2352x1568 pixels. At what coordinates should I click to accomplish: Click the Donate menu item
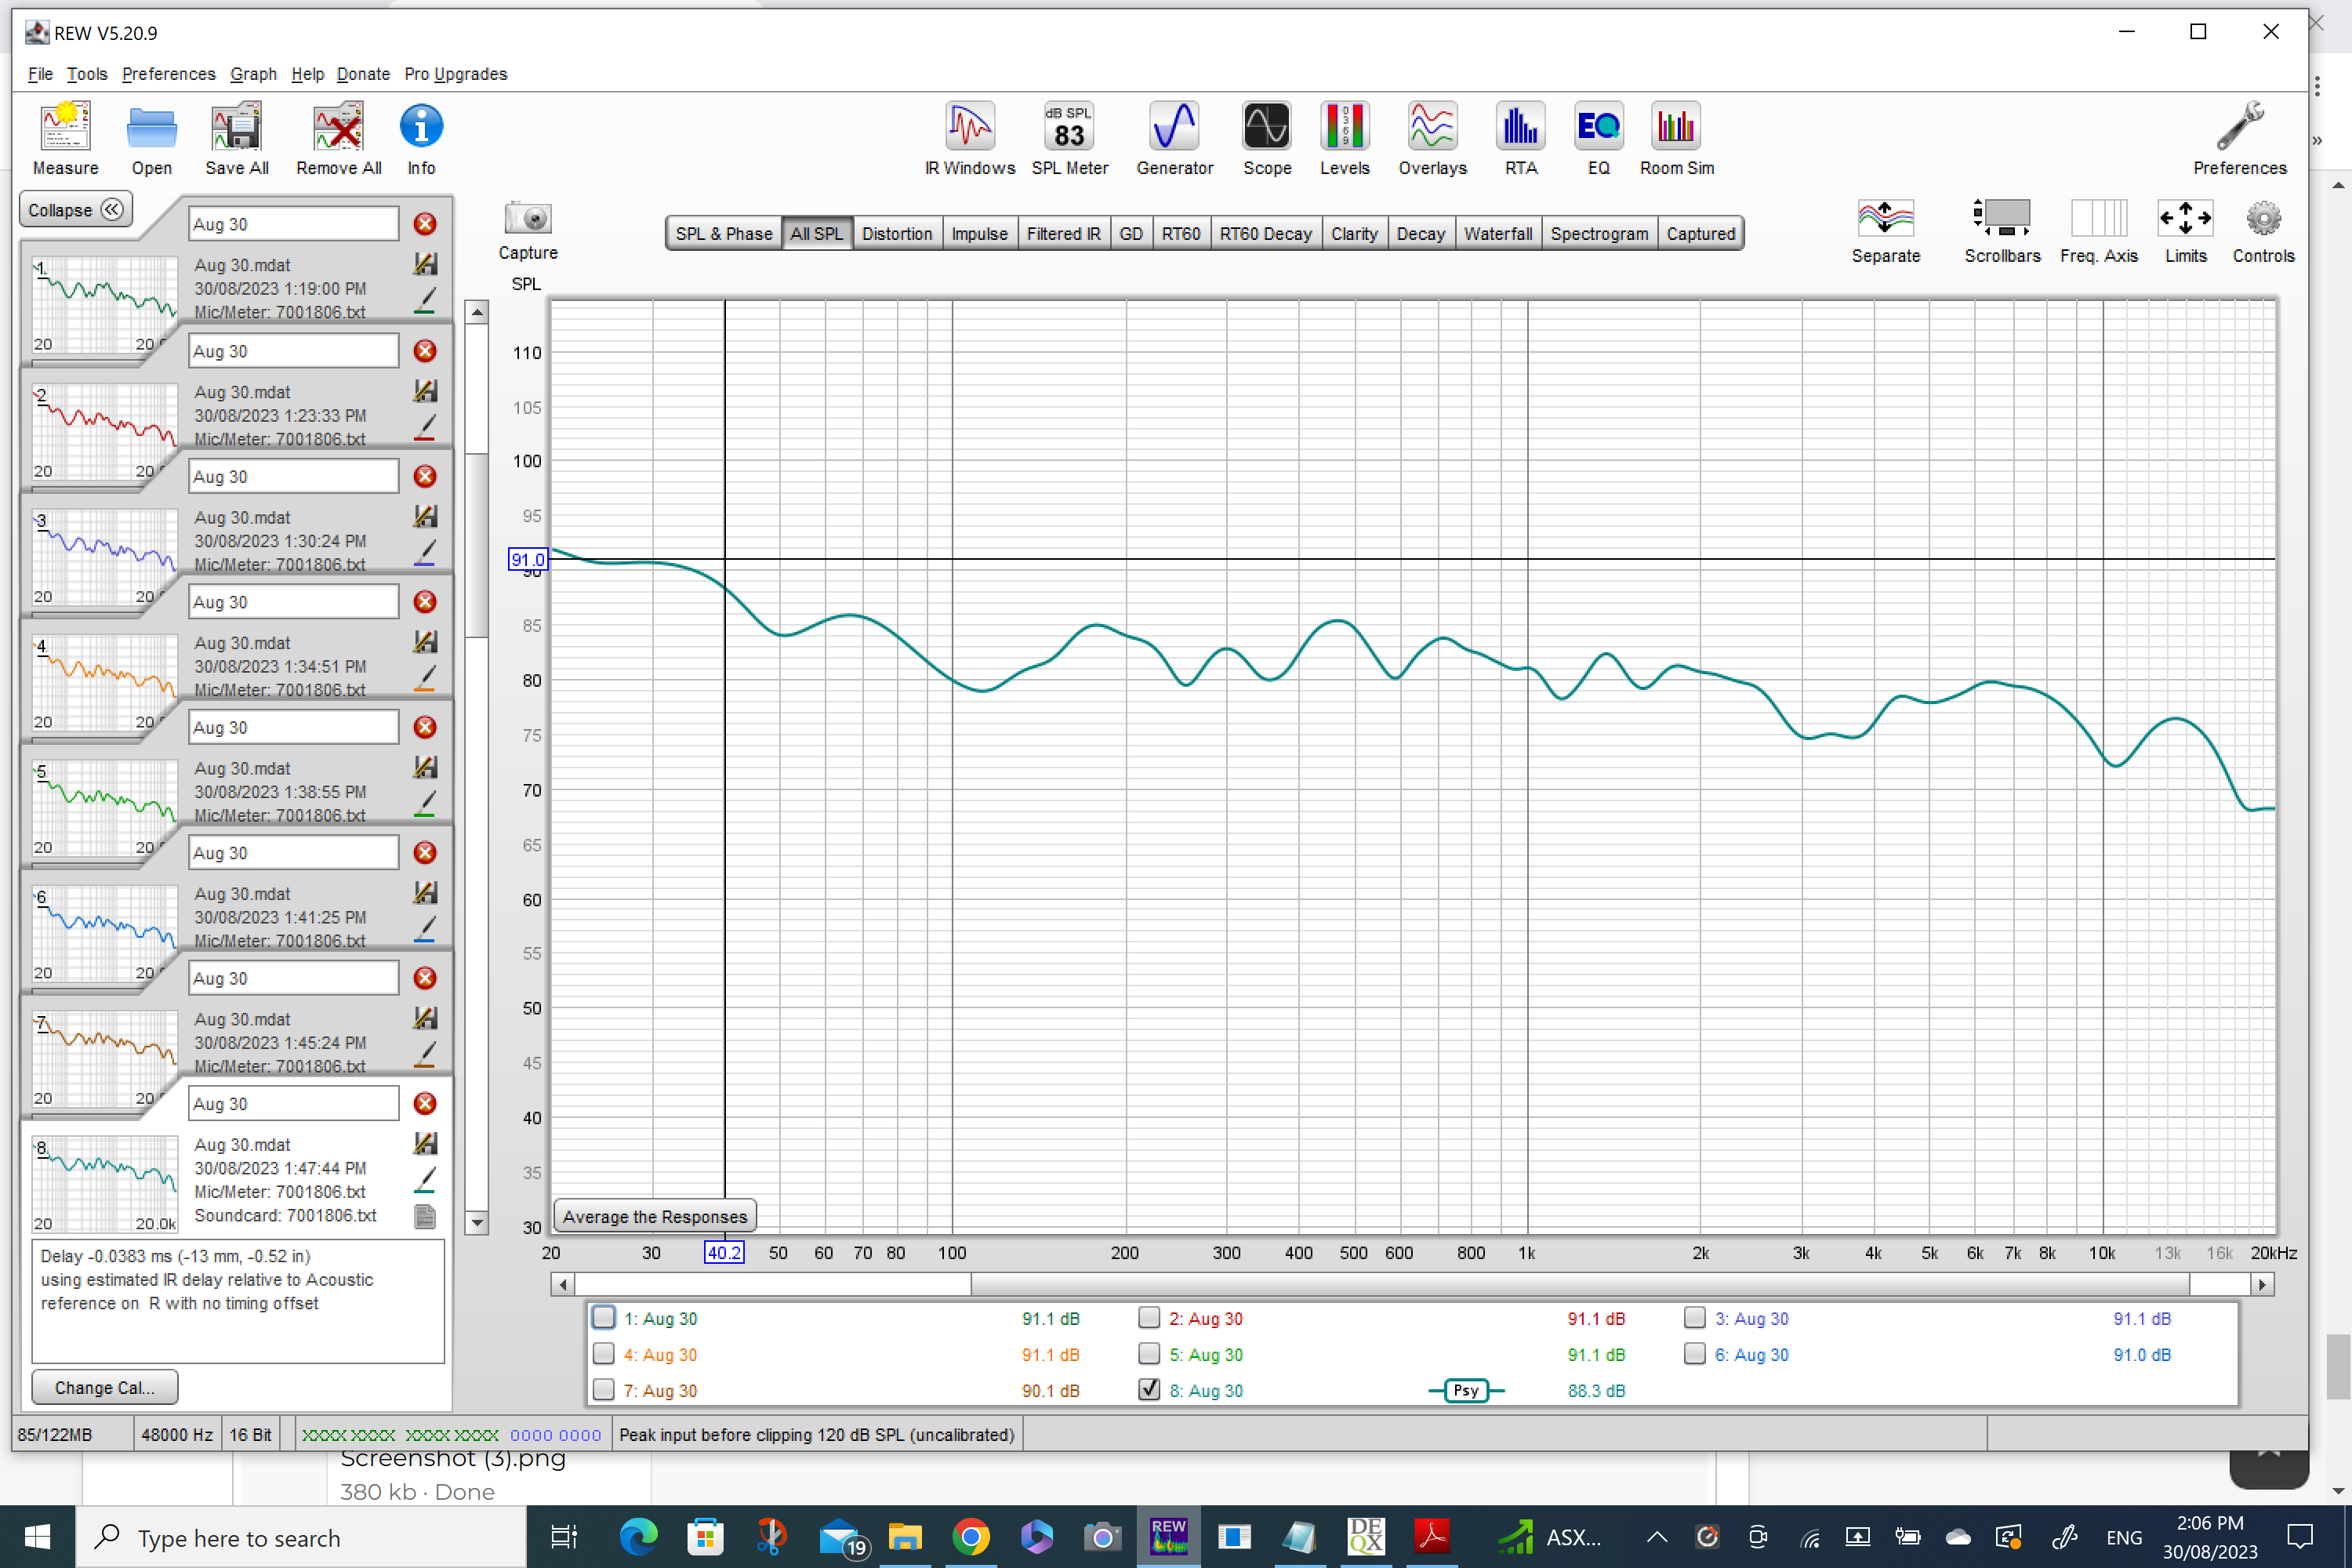363,74
